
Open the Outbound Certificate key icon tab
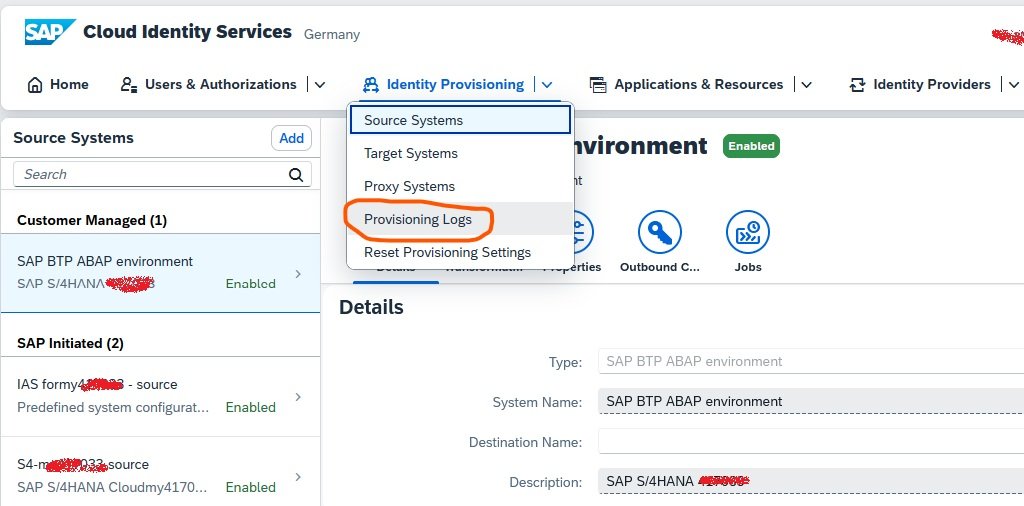(x=659, y=233)
